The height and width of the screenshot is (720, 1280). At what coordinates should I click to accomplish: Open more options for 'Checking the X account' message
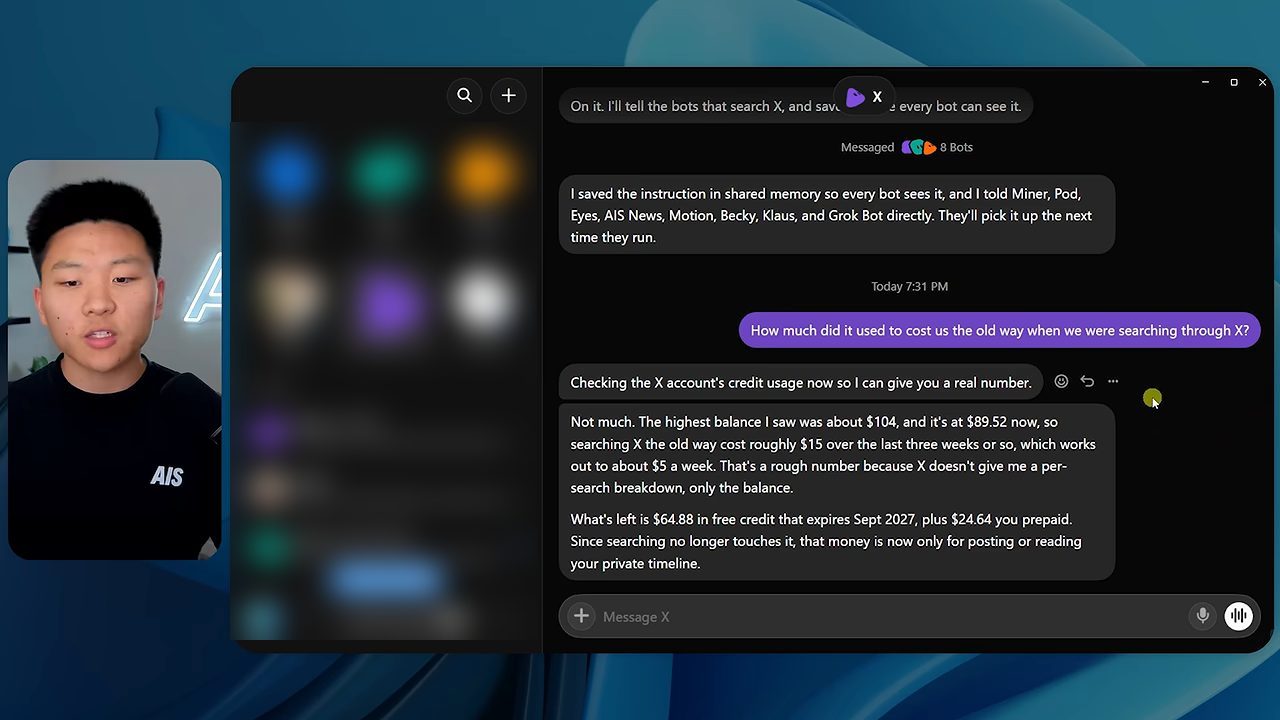1113,381
